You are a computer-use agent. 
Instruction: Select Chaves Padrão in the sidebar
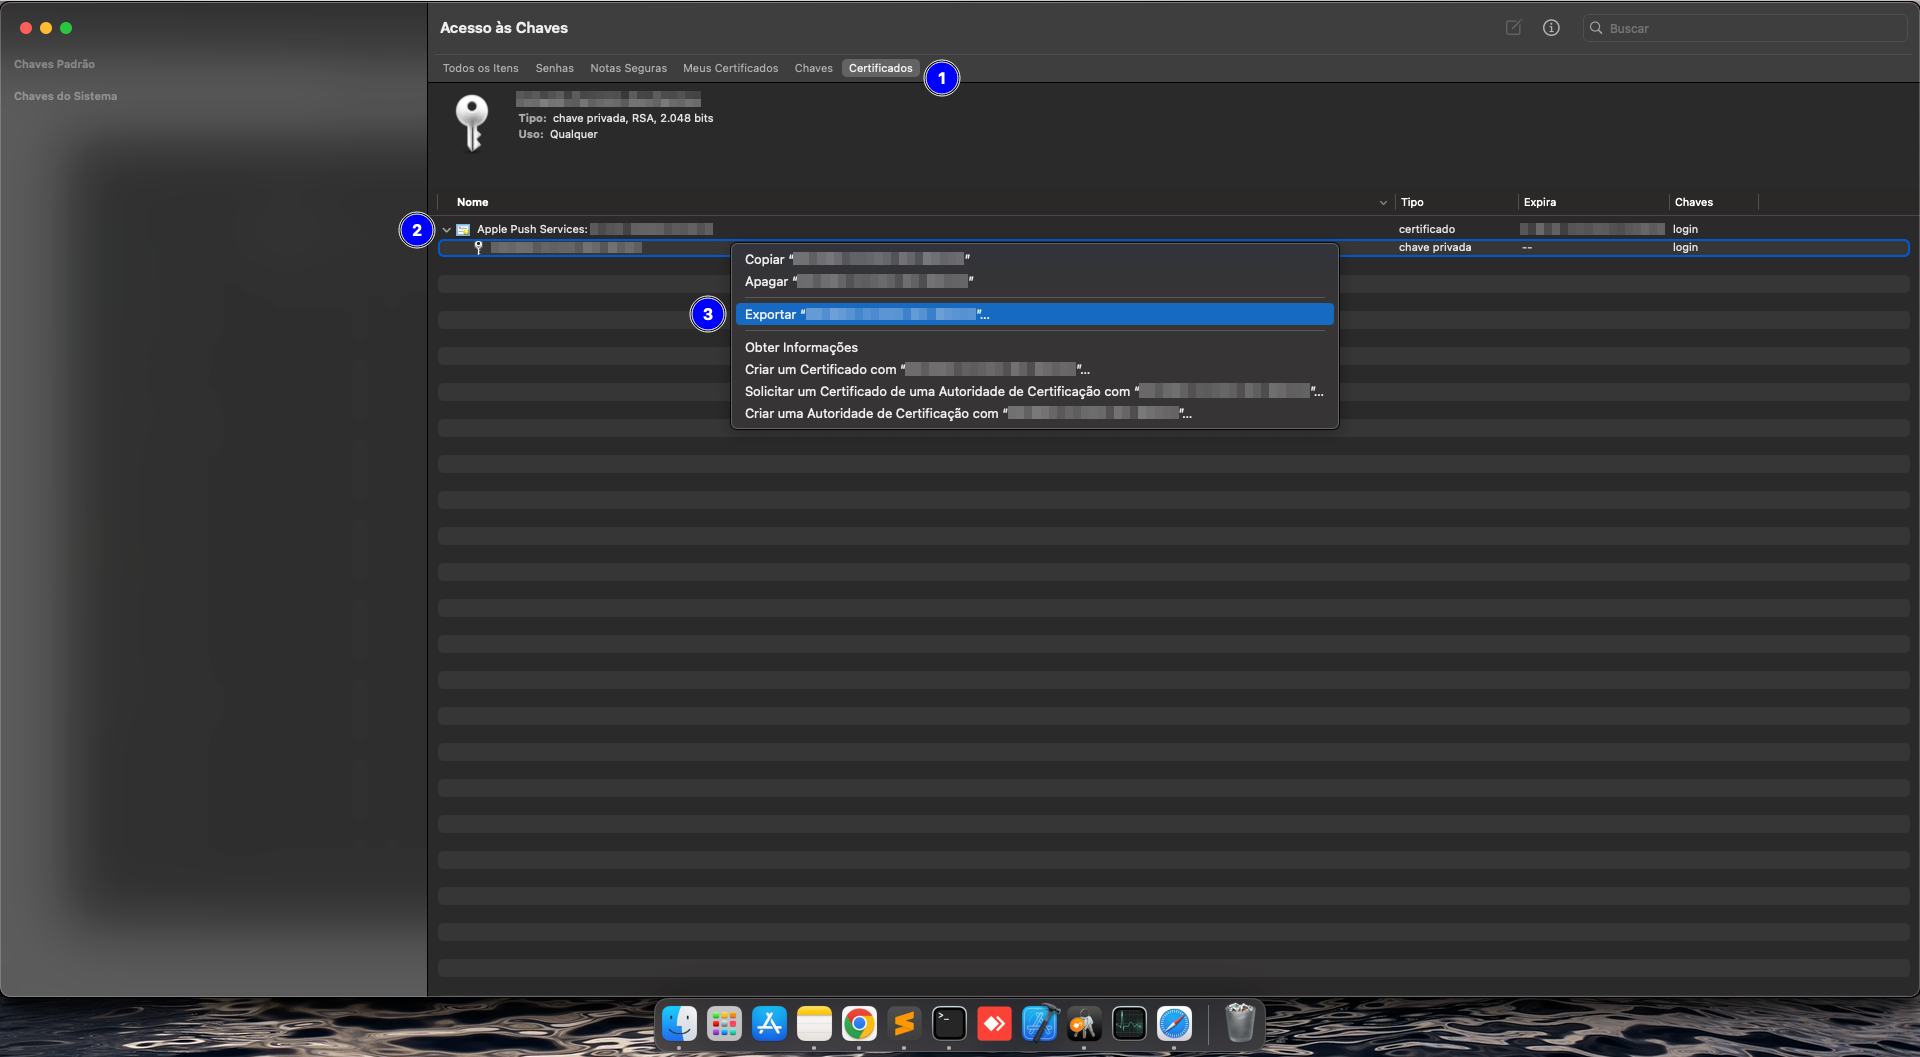pos(55,64)
